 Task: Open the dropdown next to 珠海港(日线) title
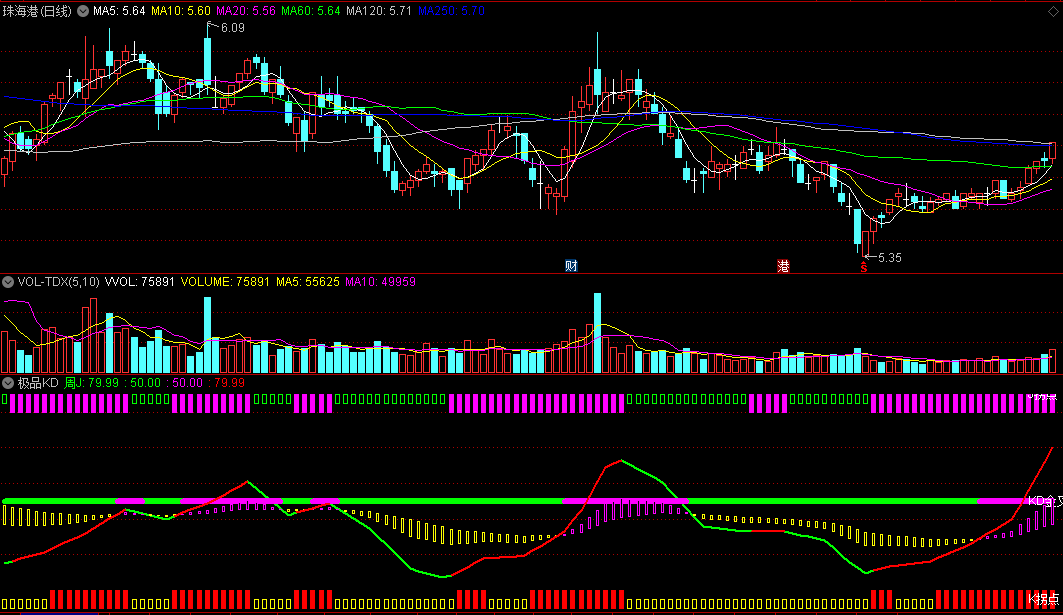click(83, 11)
